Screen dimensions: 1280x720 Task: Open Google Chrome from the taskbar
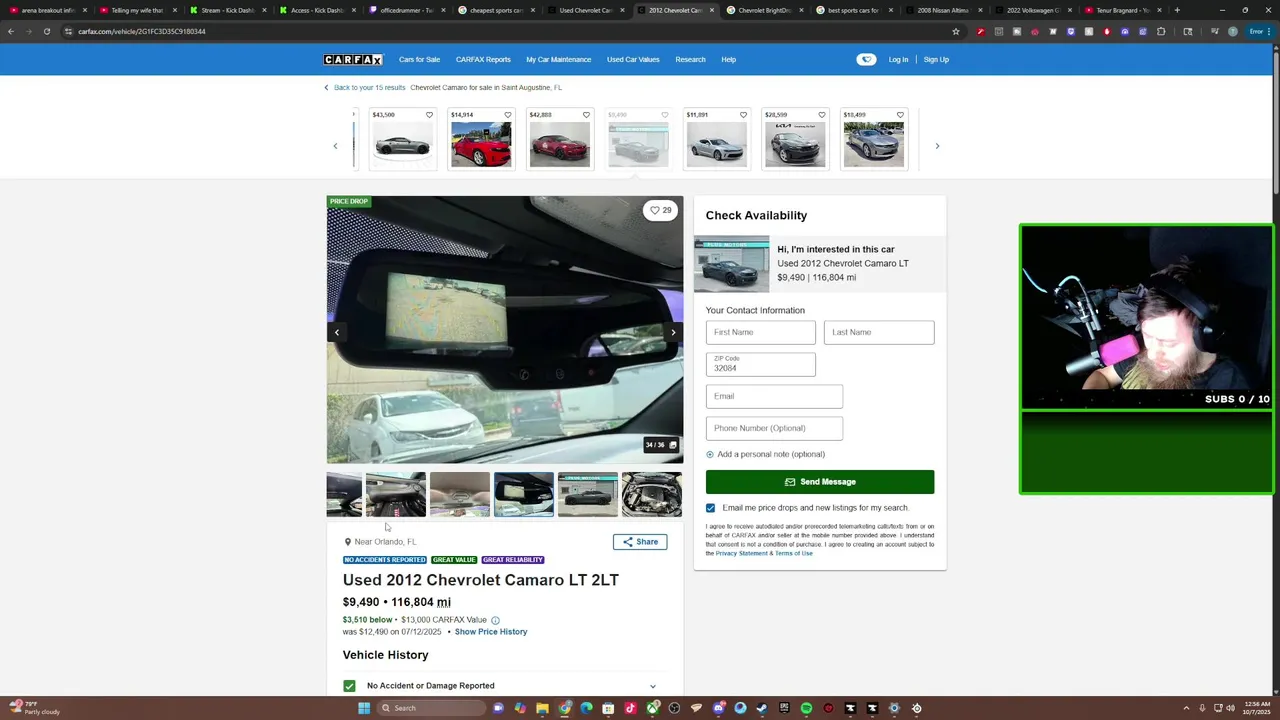coord(564,708)
